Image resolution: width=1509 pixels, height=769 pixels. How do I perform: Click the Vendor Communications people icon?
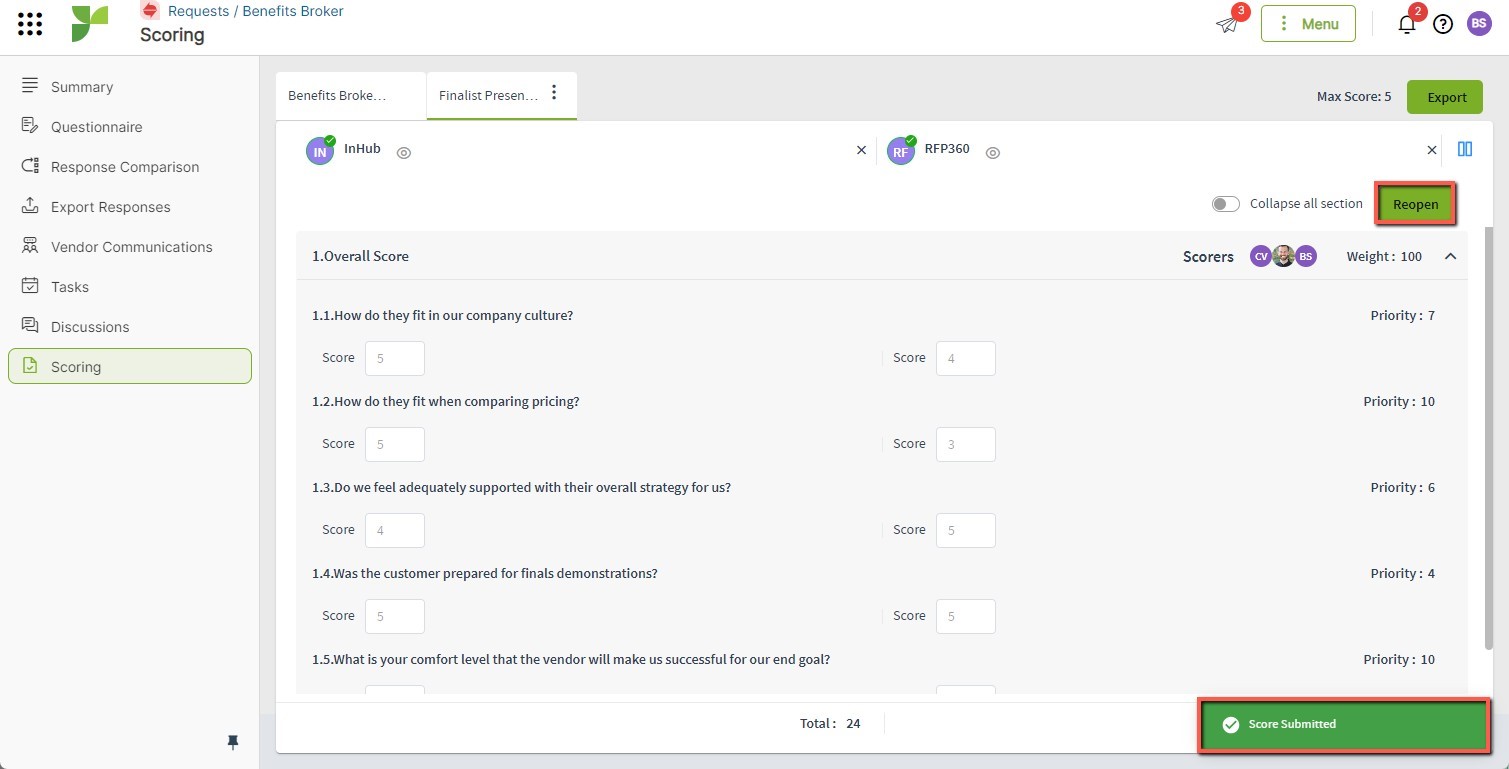click(x=30, y=246)
